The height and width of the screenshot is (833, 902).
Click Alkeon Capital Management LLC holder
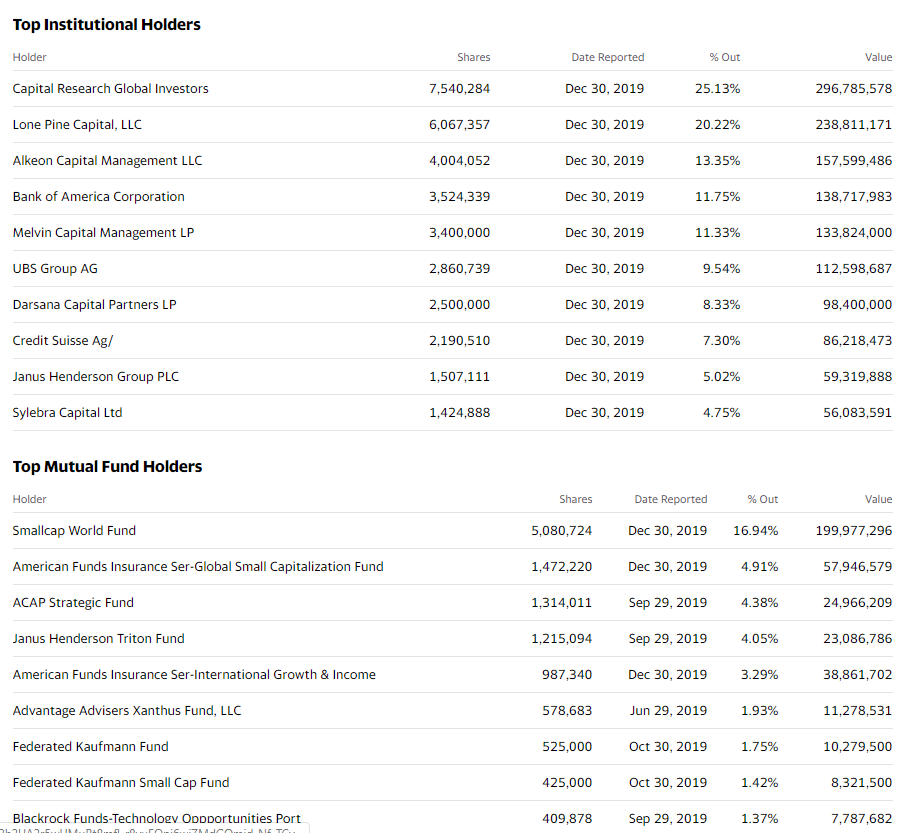coord(107,161)
